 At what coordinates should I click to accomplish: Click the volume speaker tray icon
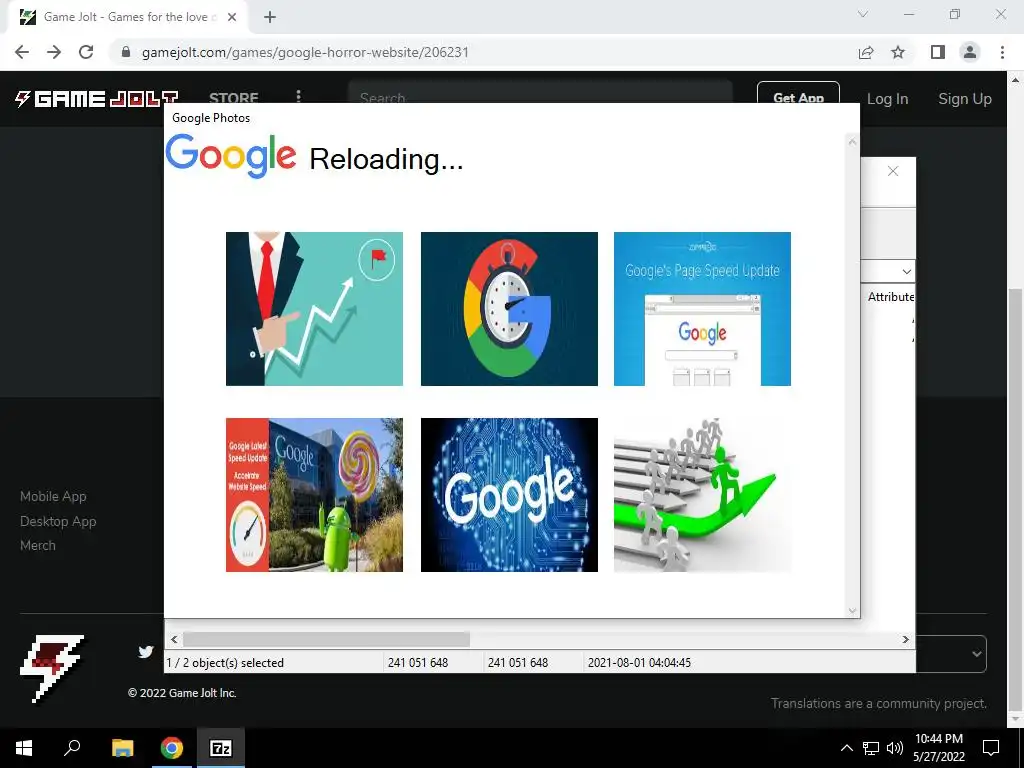895,748
